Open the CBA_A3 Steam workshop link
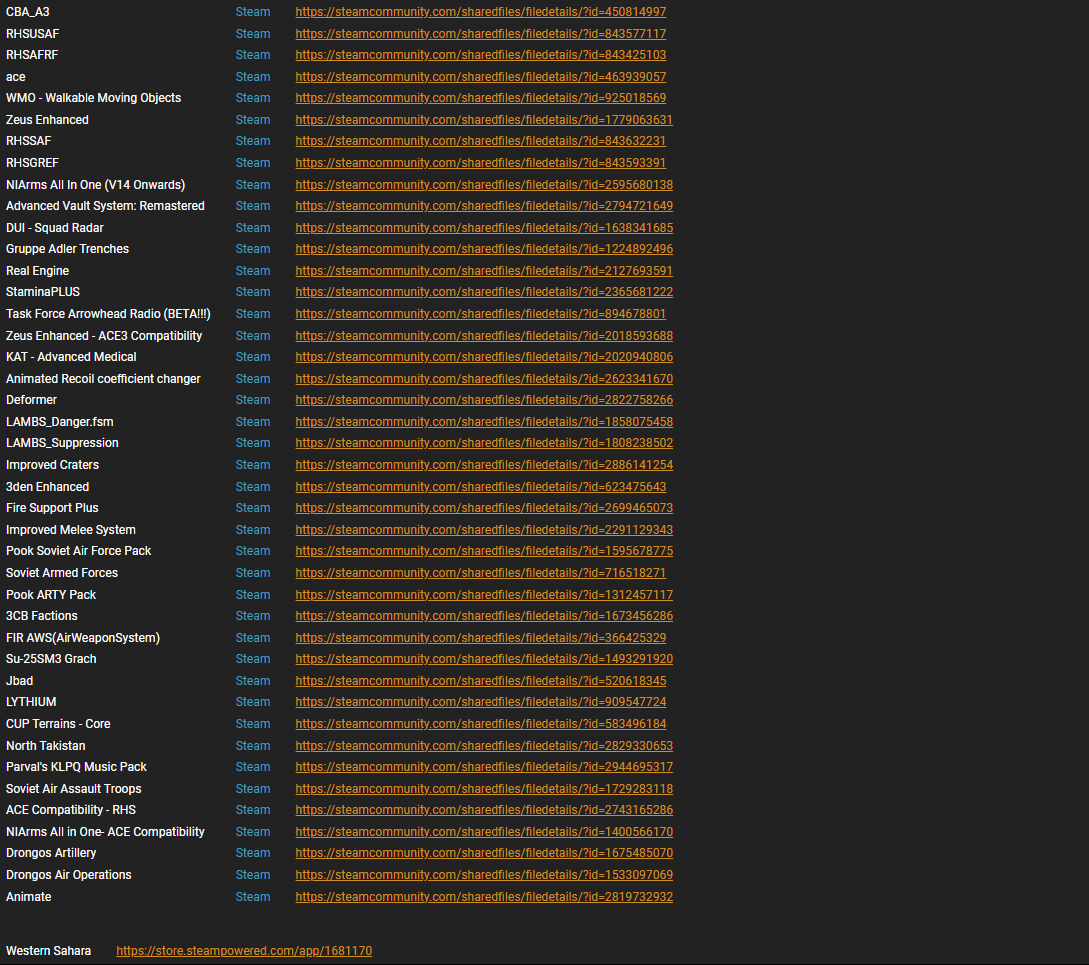Image resolution: width=1089 pixels, height=965 pixels. (481, 12)
